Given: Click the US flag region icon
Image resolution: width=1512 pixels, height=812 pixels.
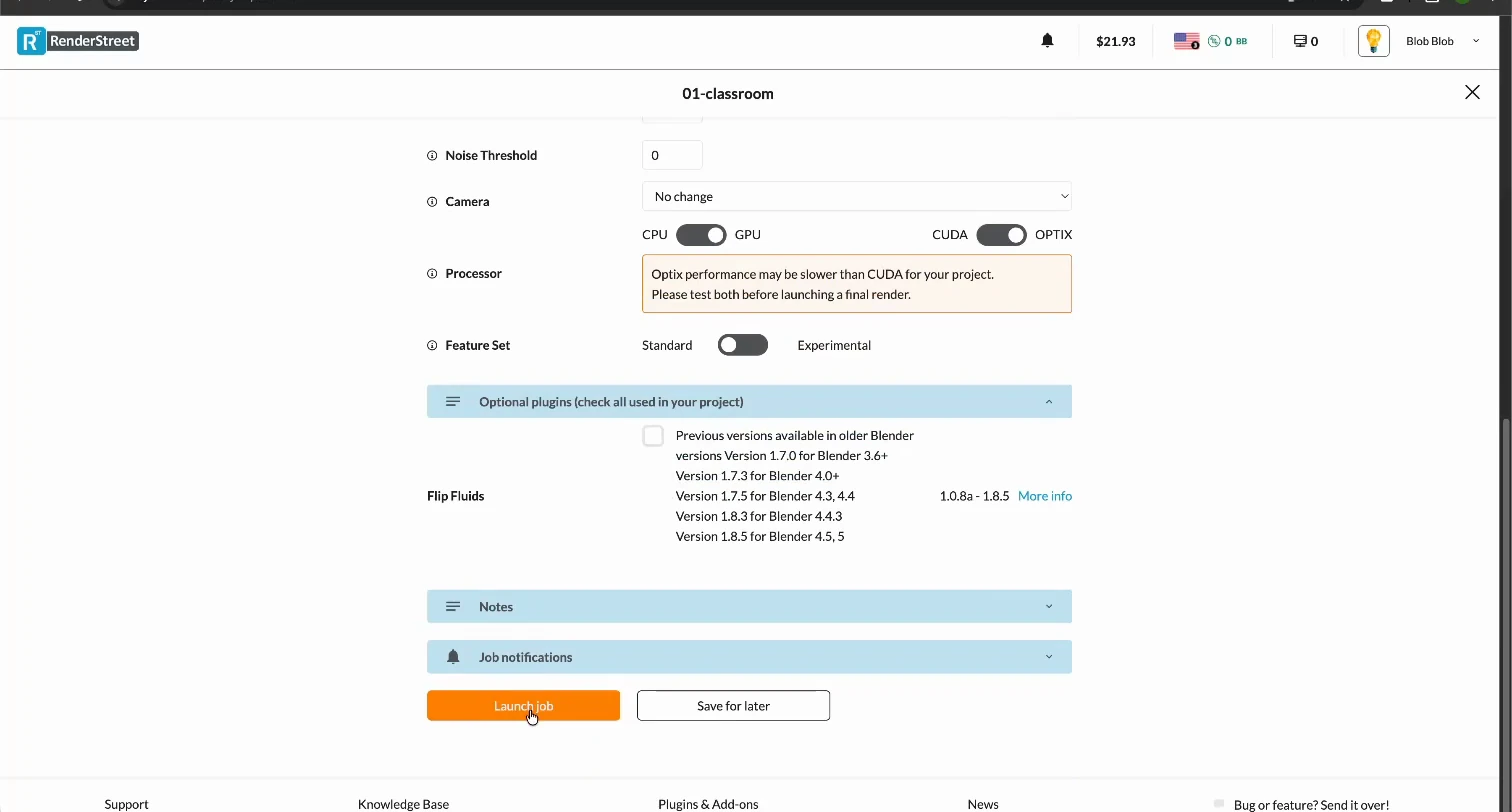Looking at the screenshot, I should (1186, 41).
